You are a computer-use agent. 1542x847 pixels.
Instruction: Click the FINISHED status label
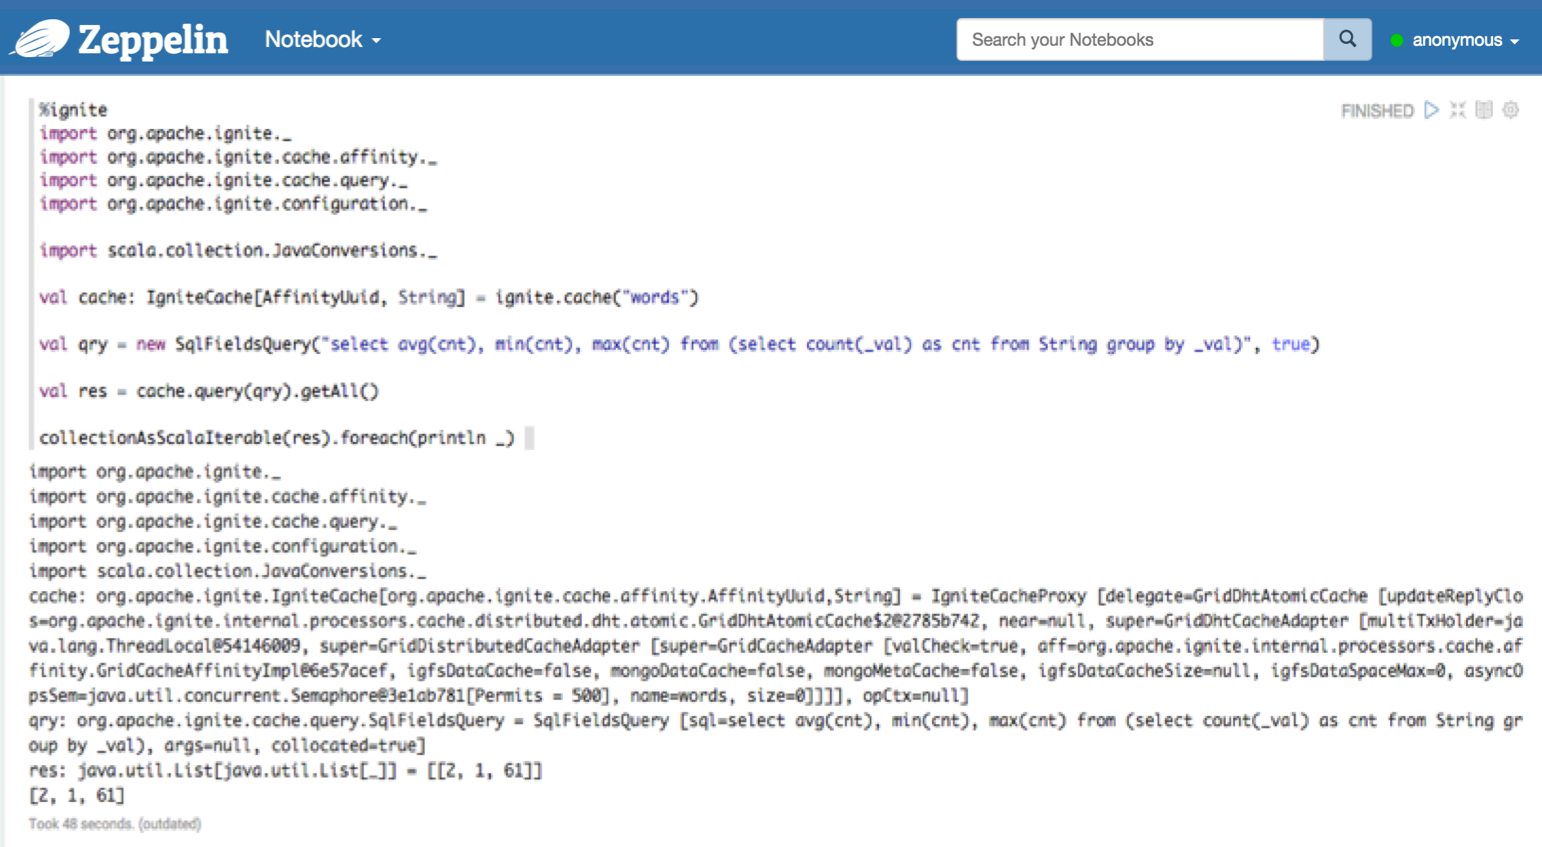point(1377,111)
